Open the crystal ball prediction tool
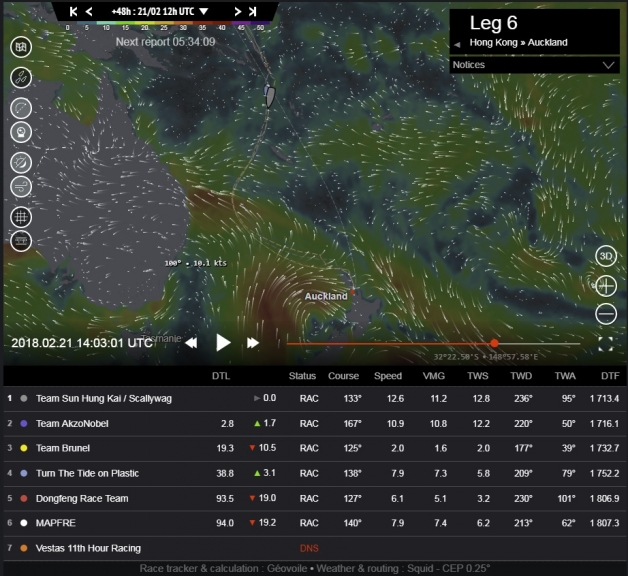This screenshot has width=628, height=576. coord(21,132)
